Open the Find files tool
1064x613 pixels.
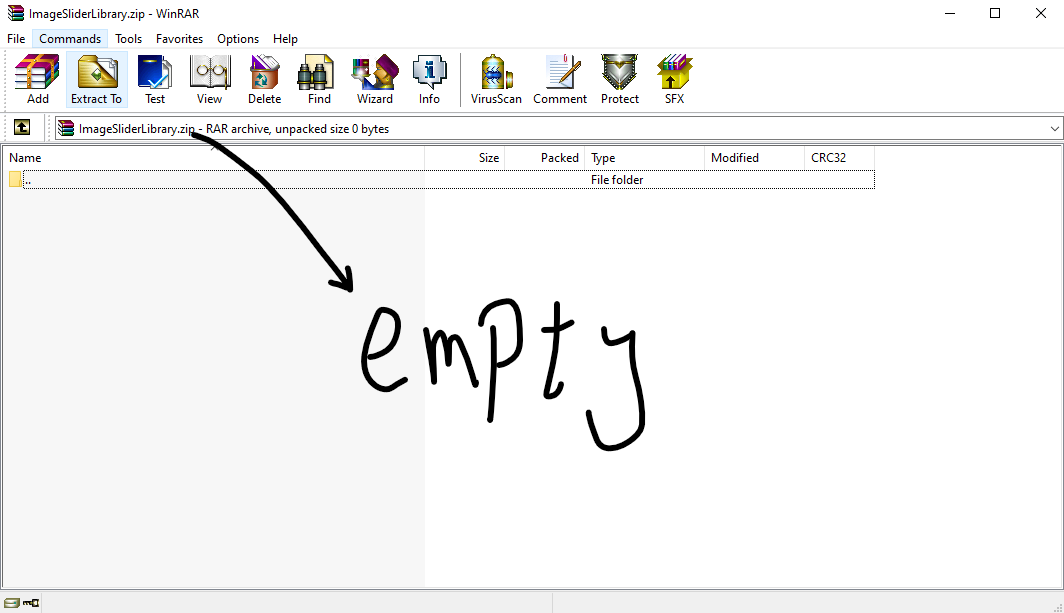coord(319,79)
